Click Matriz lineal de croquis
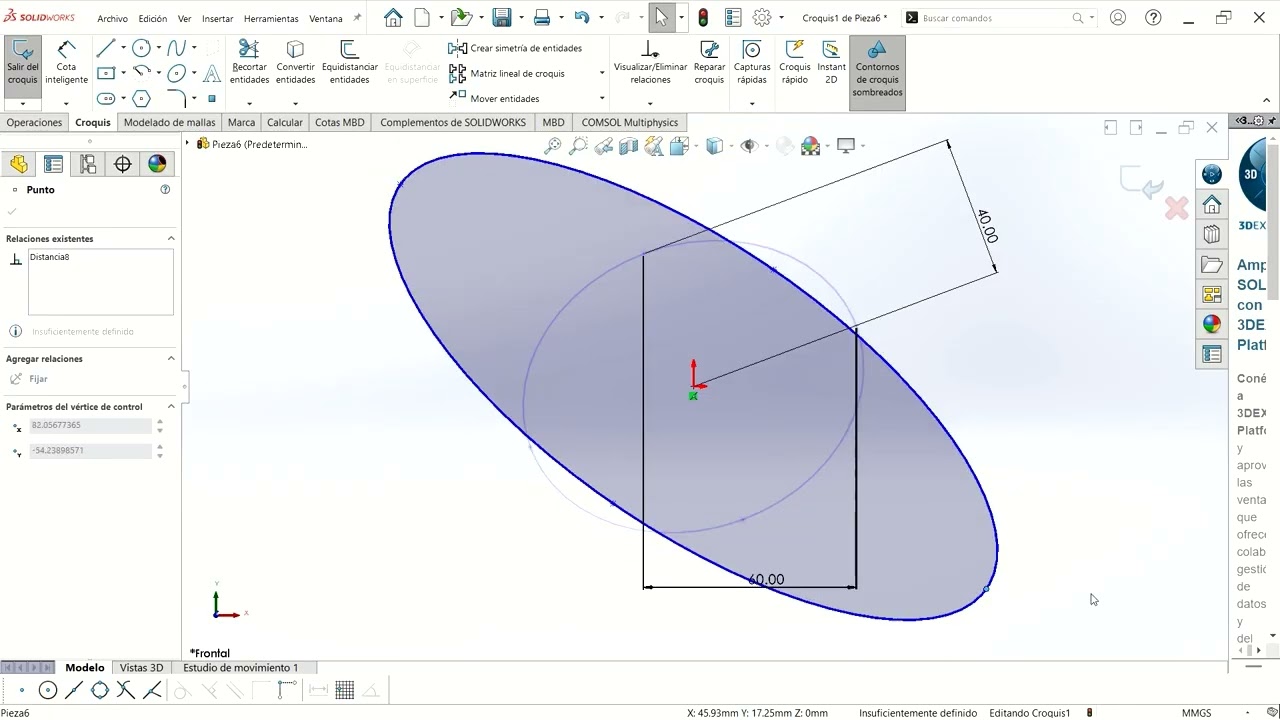 (x=507, y=73)
